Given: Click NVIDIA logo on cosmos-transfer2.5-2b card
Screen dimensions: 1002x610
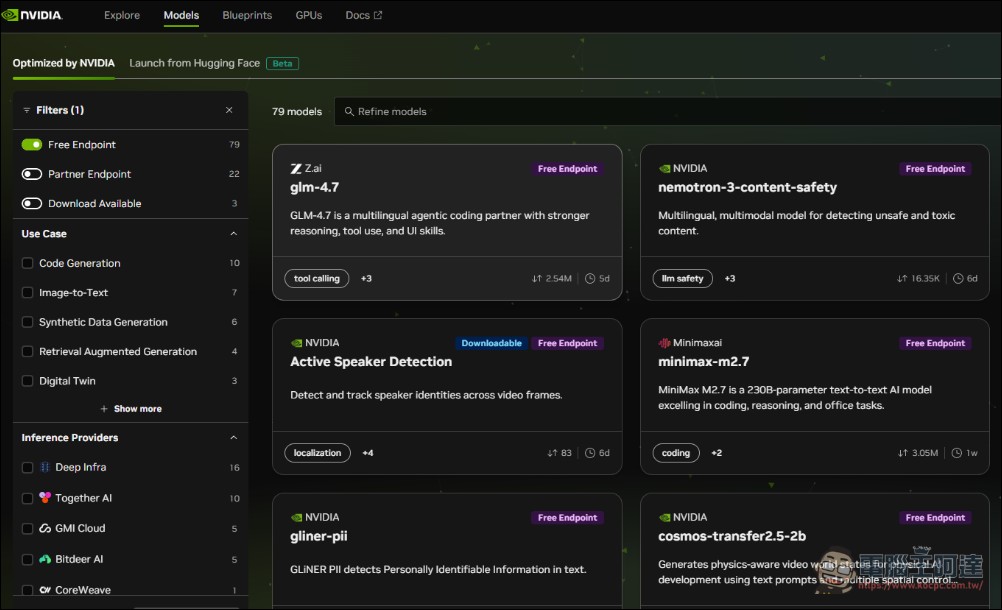Looking at the screenshot, I should pos(665,517).
